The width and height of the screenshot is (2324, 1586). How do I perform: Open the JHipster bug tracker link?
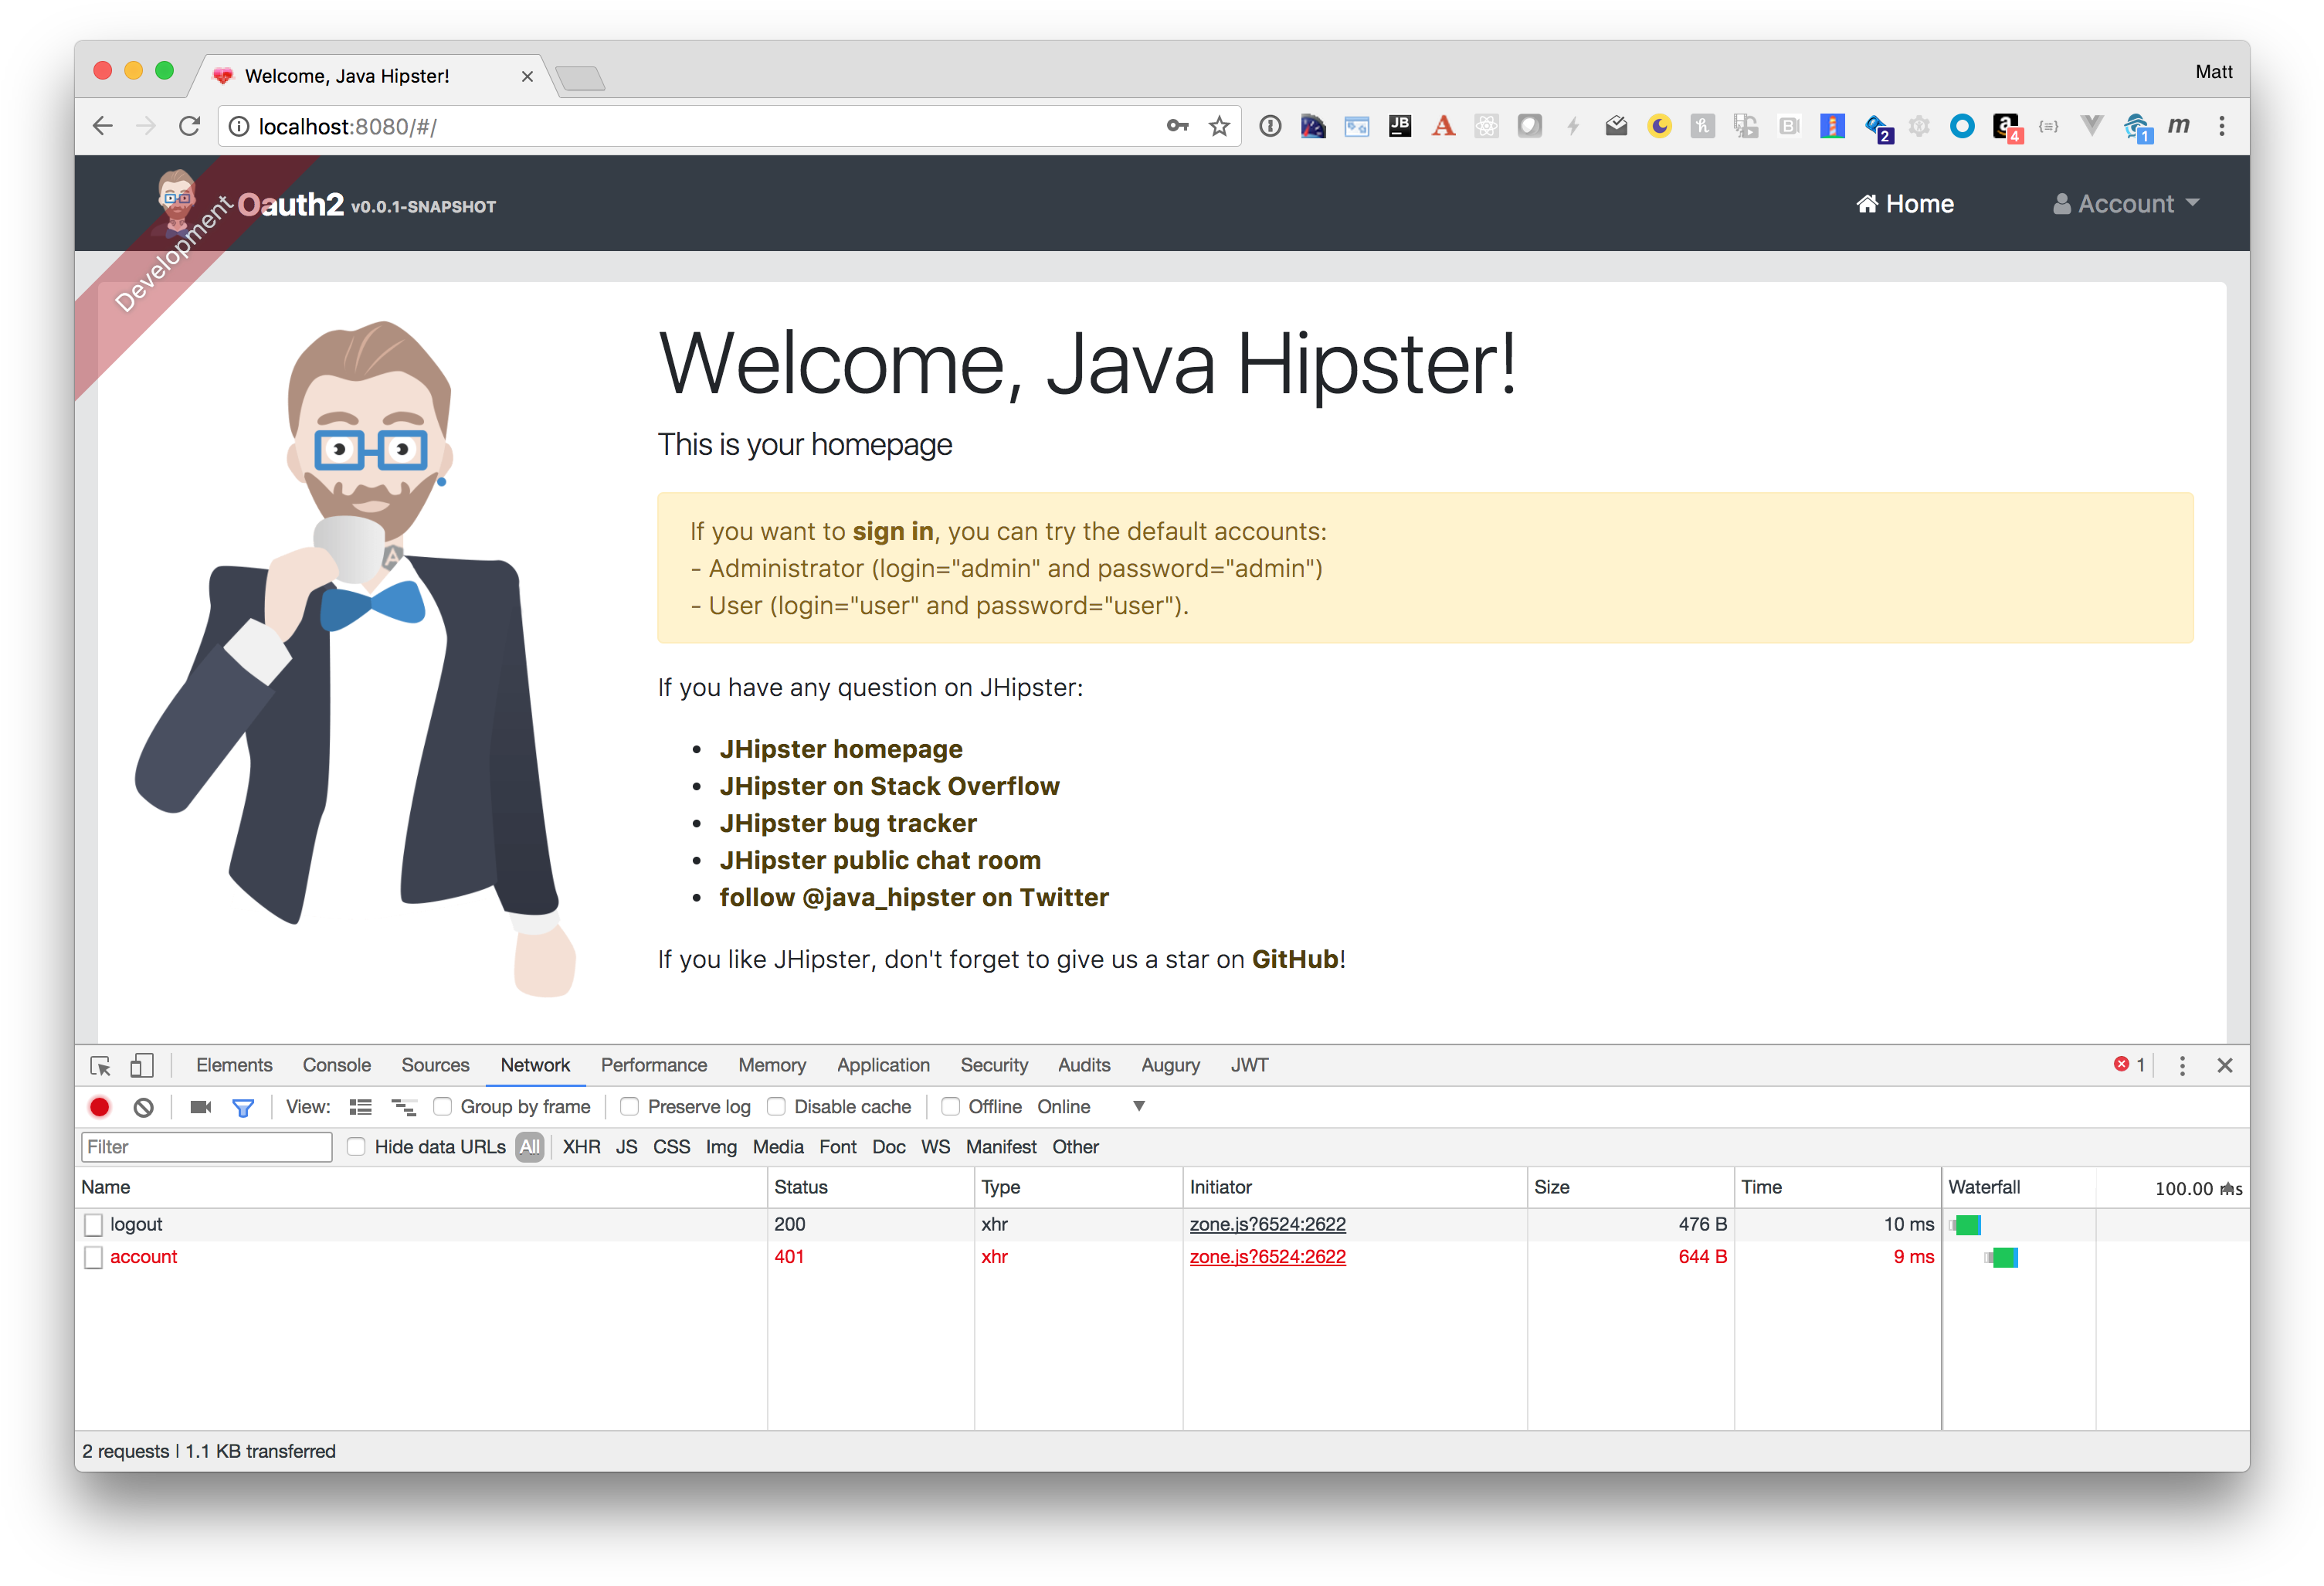pos(847,823)
